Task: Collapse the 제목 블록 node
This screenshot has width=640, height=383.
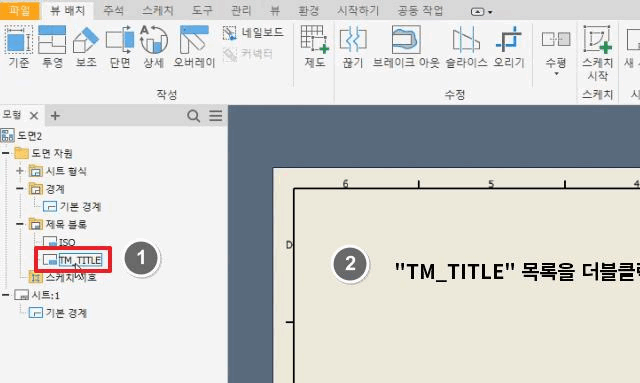Action: click(x=20, y=224)
